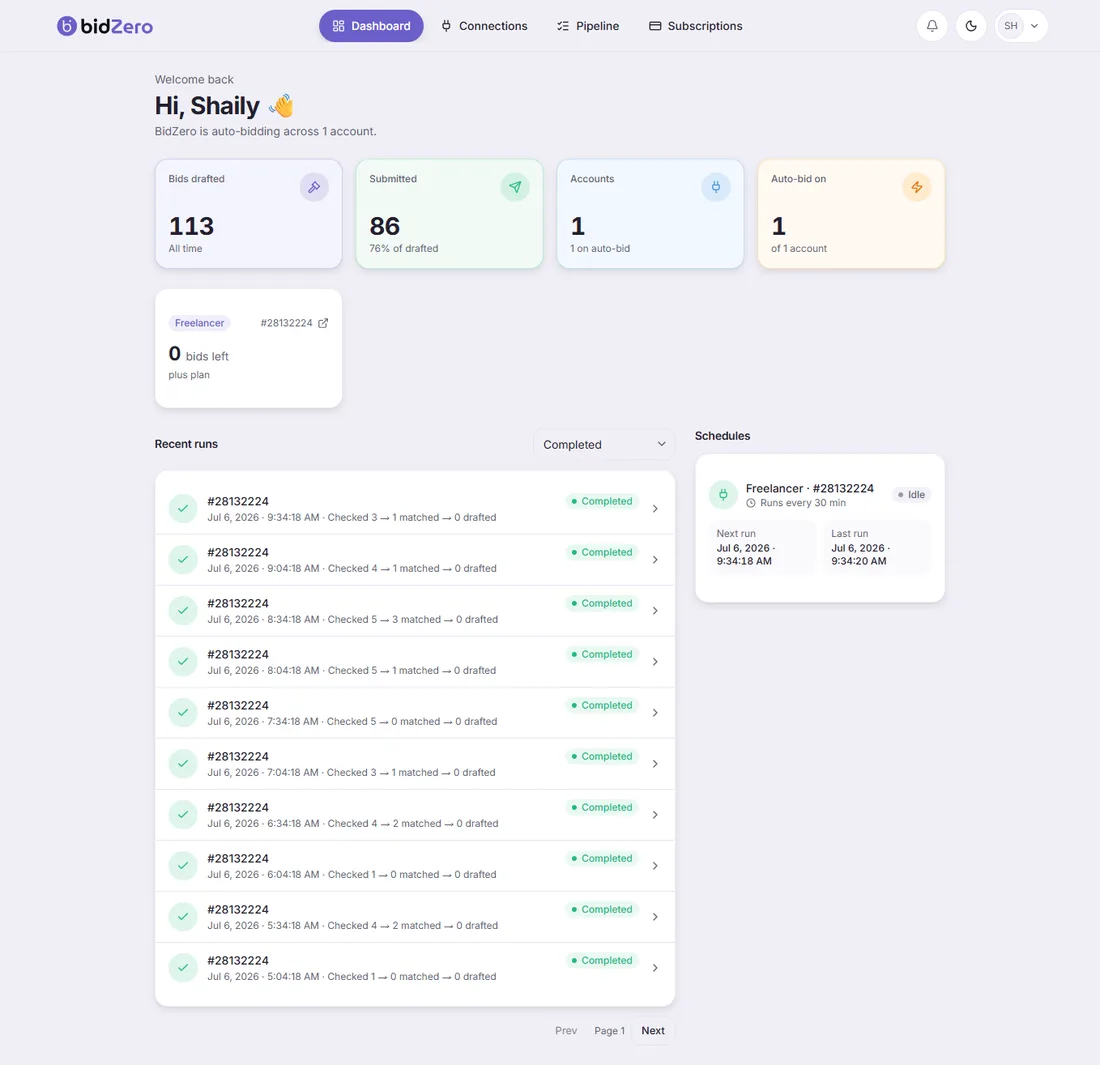Expand the 8:34:18 AM run chevron

tap(655, 611)
